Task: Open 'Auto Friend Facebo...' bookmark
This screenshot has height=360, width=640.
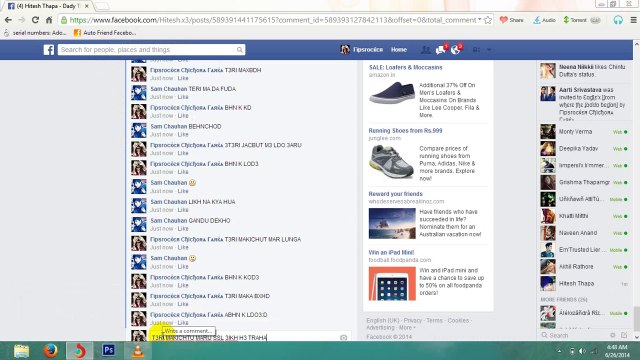Action: coord(105,33)
